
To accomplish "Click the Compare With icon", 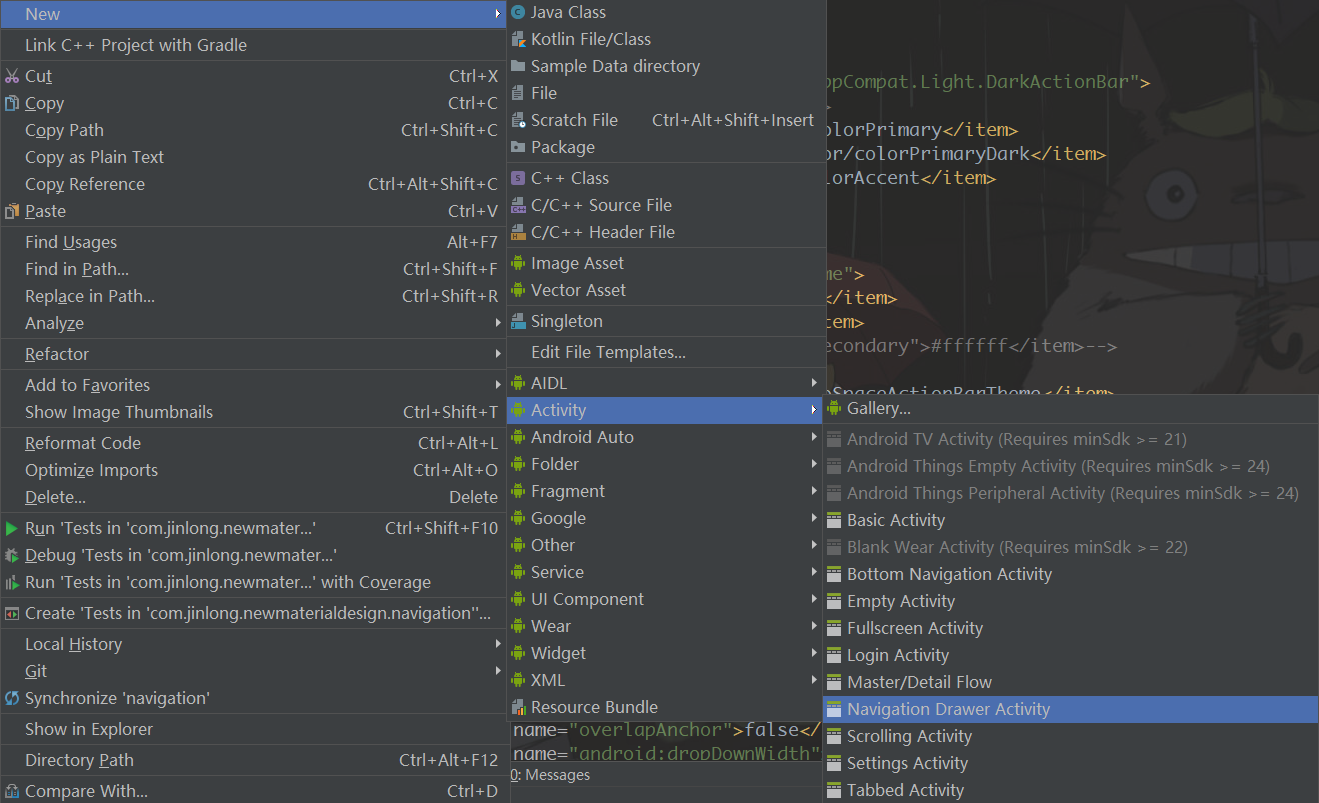I will [x=12, y=791].
